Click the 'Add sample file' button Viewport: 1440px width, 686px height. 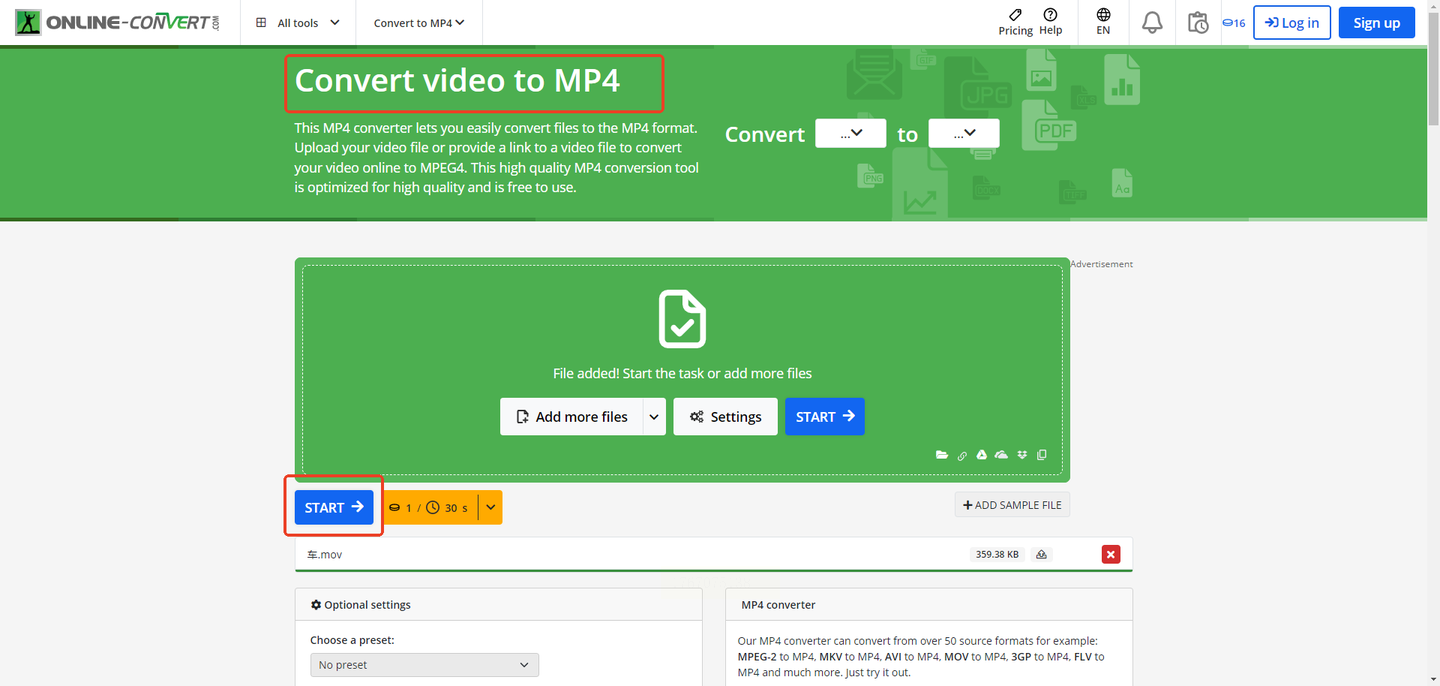1012,505
